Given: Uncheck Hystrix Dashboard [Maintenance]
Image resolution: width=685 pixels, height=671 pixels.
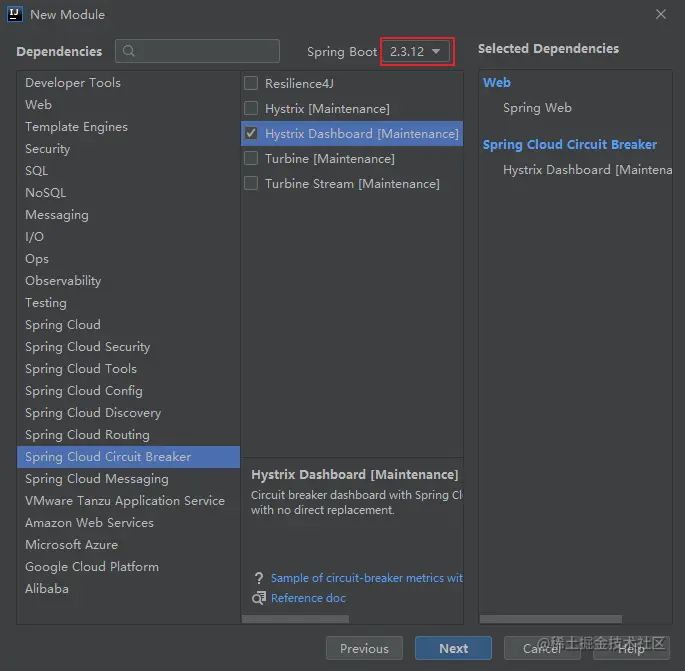Looking at the screenshot, I should [251, 133].
